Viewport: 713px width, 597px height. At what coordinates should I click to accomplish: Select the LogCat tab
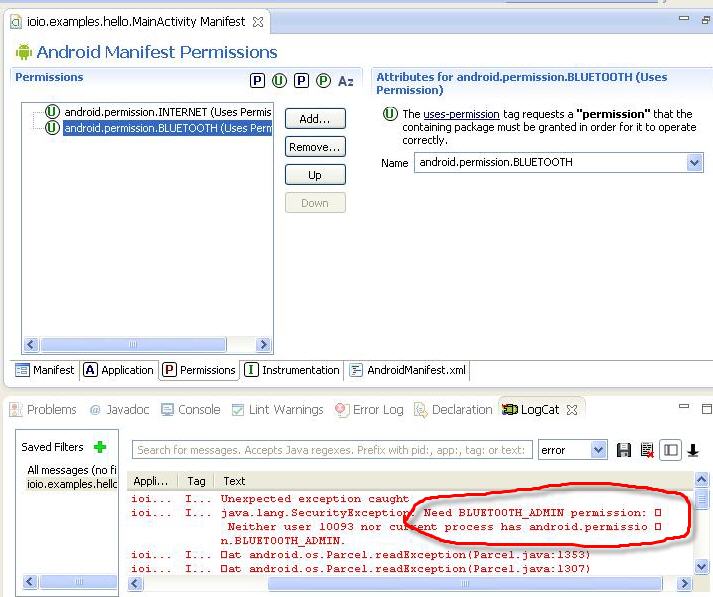531,410
